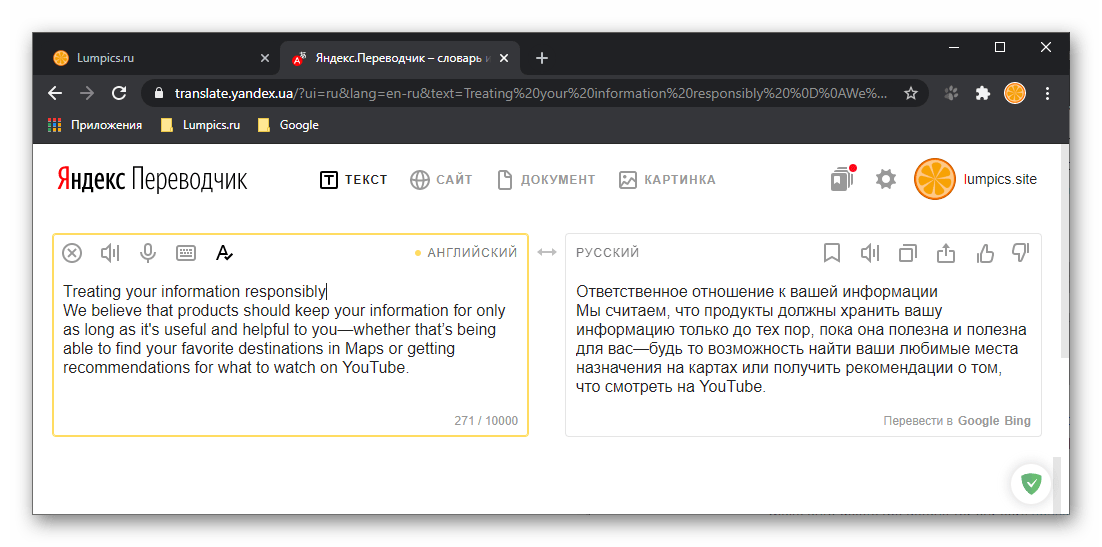
Task: Reload the current page
Action: pyautogui.click(x=119, y=93)
